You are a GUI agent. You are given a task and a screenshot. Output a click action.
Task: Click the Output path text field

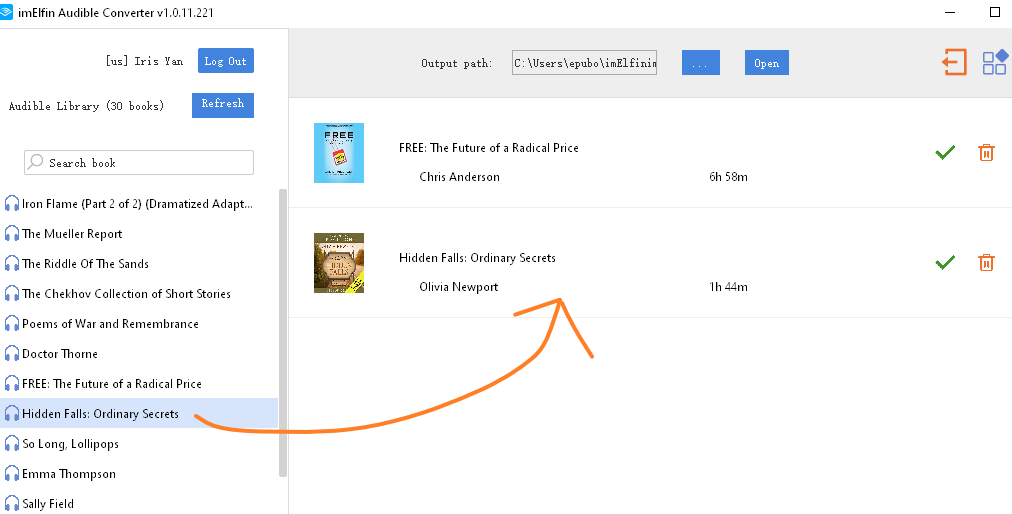[x=585, y=63]
